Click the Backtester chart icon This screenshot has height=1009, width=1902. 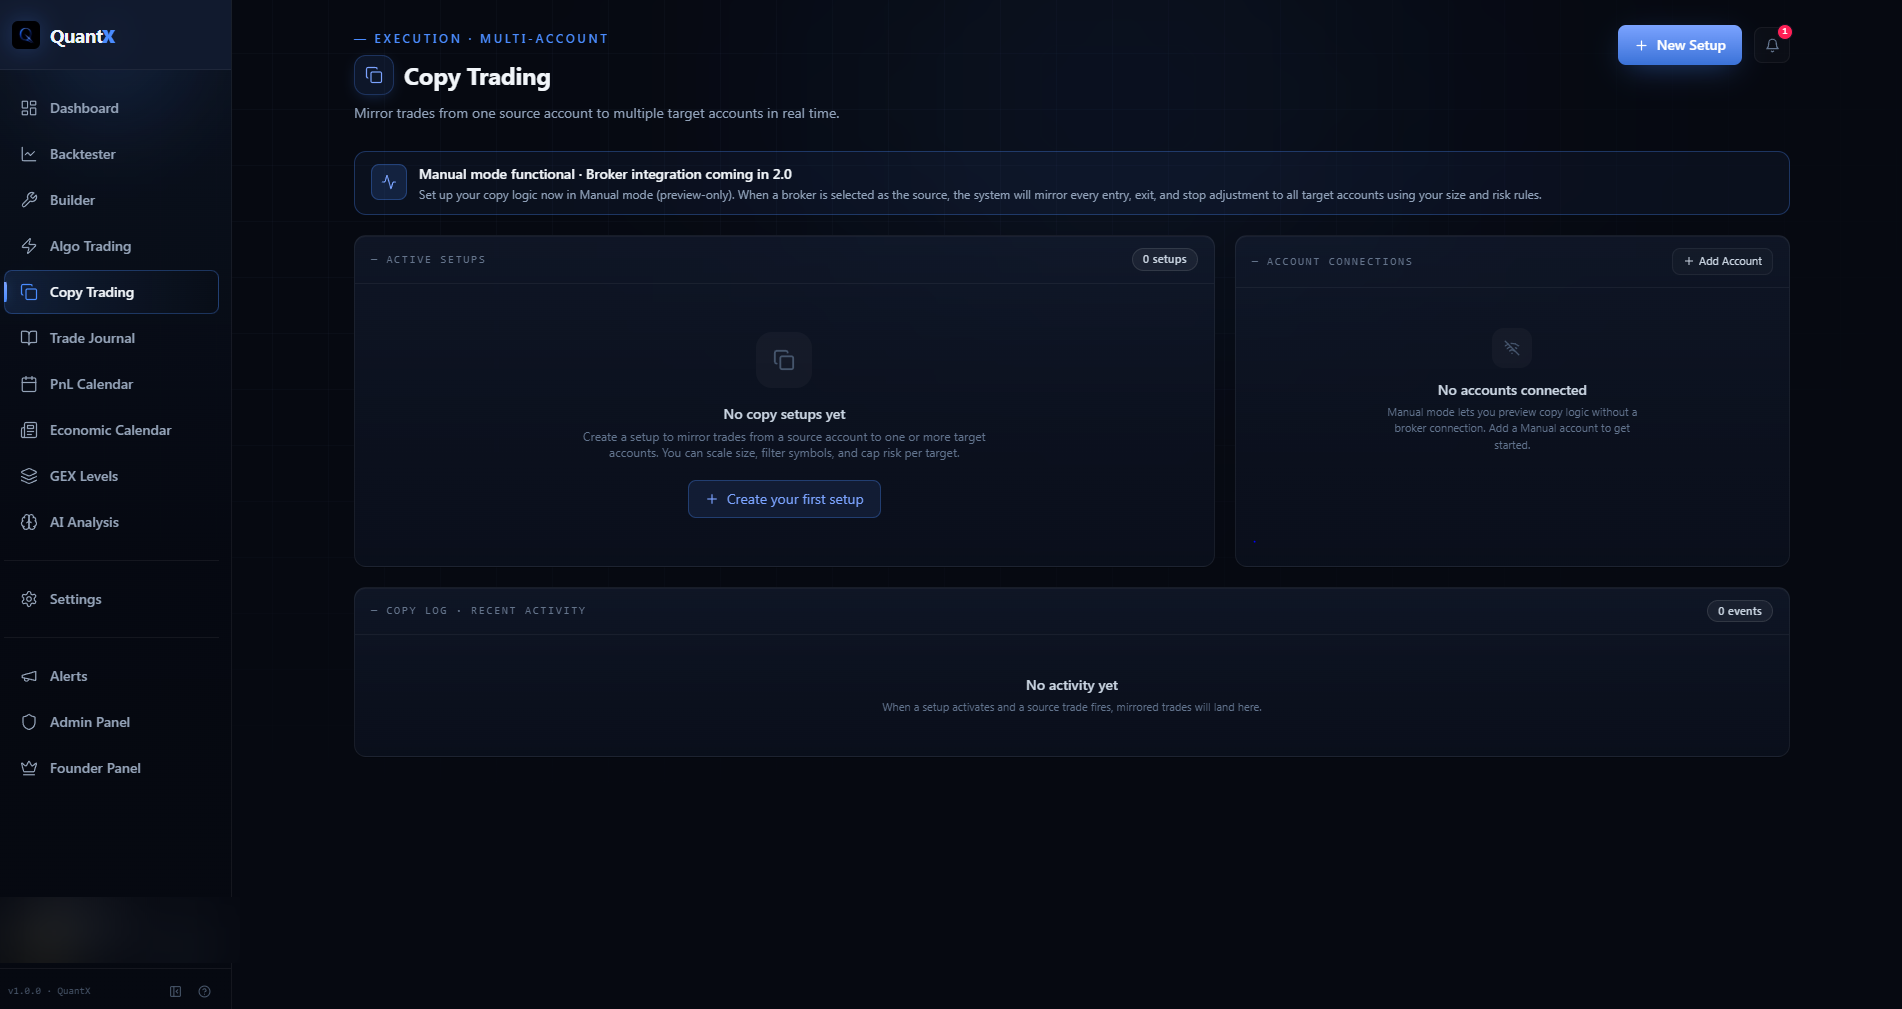29,154
